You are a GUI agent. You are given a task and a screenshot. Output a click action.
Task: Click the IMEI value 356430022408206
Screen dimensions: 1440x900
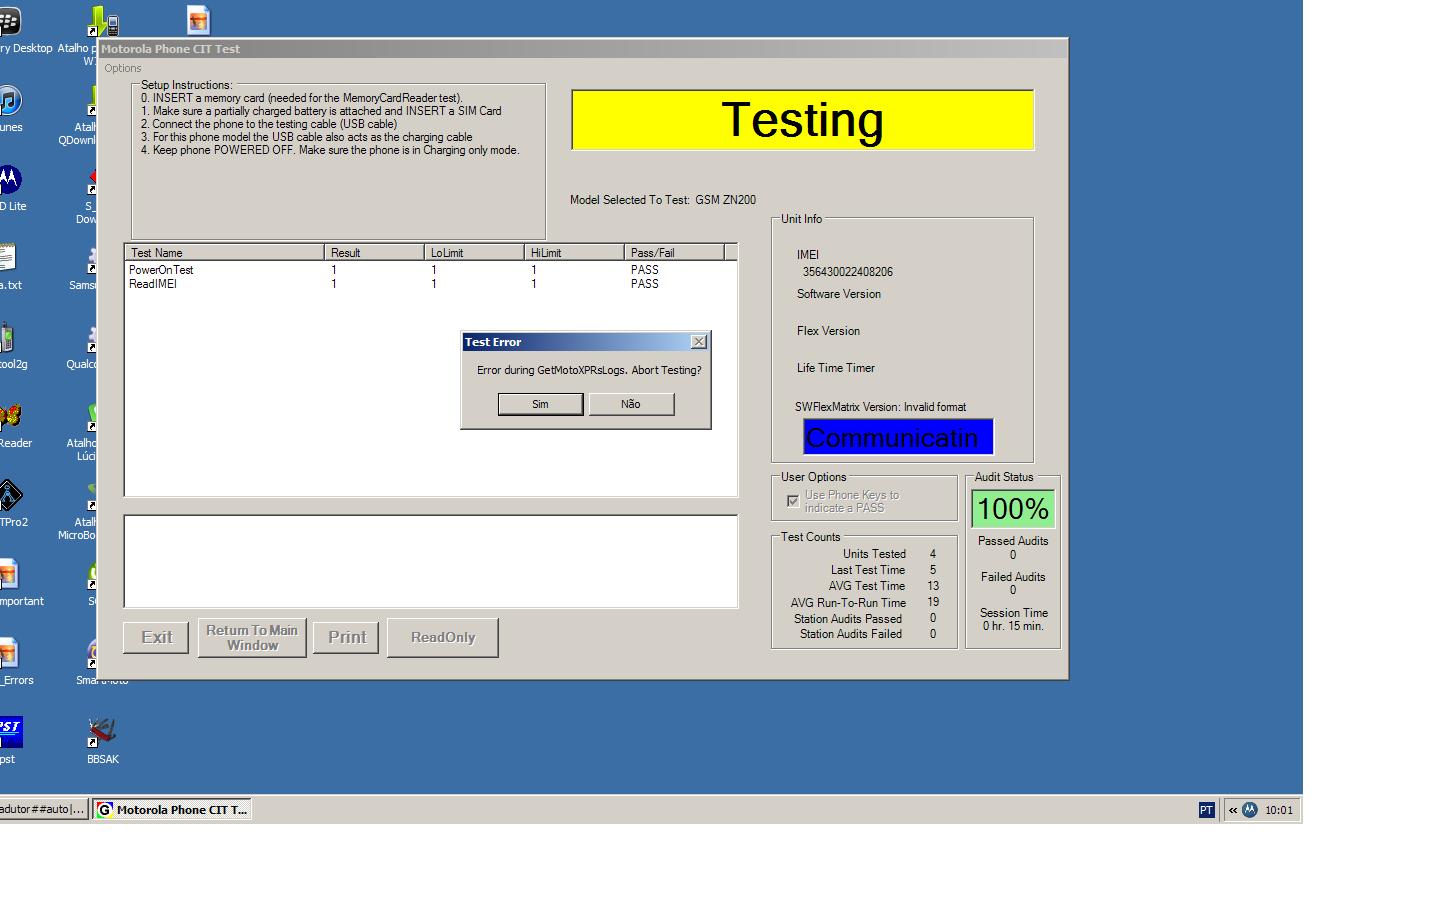tap(848, 272)
